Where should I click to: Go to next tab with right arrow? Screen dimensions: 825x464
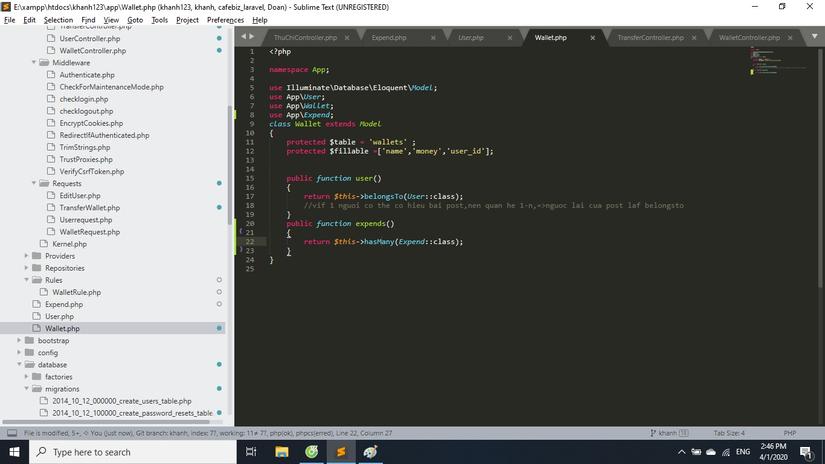click(251, 36)
